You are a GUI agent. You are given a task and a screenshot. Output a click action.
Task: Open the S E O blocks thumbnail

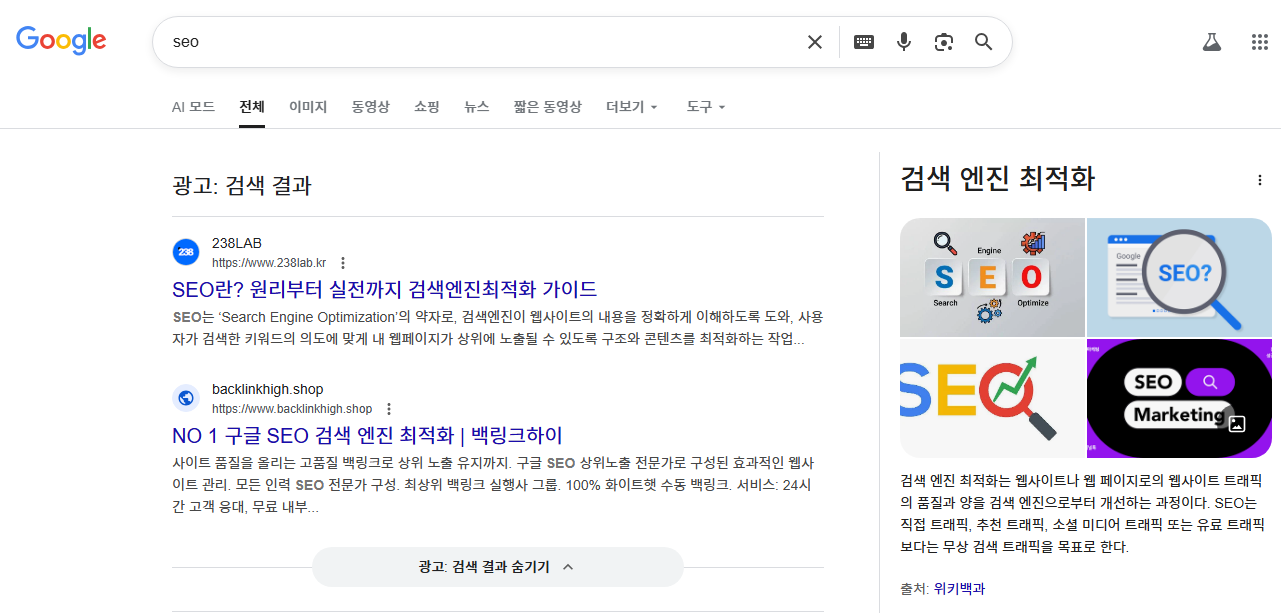click(992, 277)
